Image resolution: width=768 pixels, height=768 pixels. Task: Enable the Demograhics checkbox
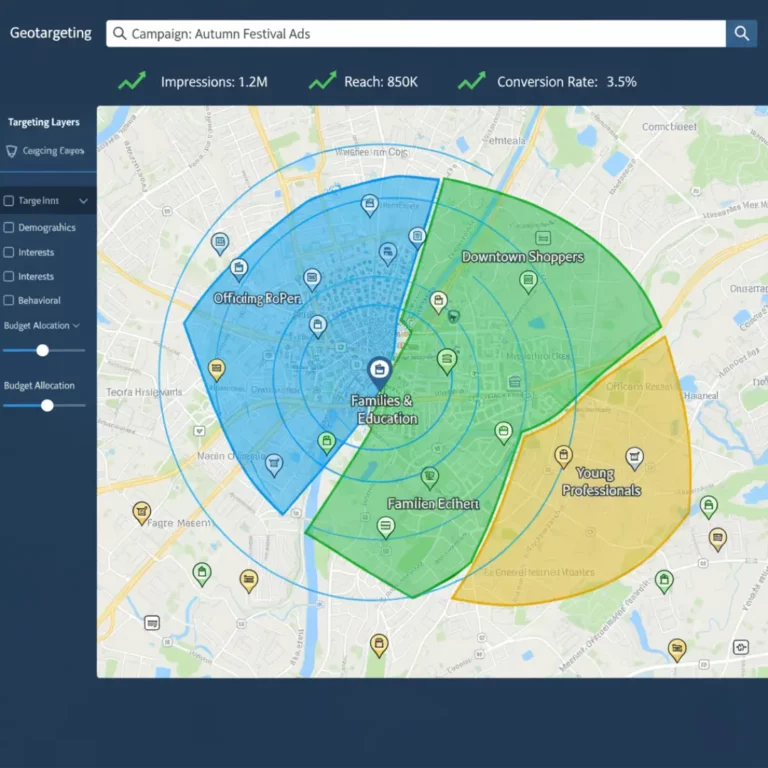point(9,227)
